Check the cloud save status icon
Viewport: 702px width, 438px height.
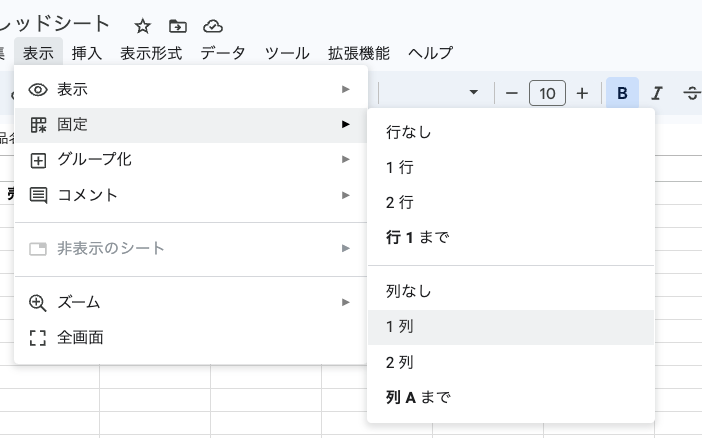pos(213,26)
